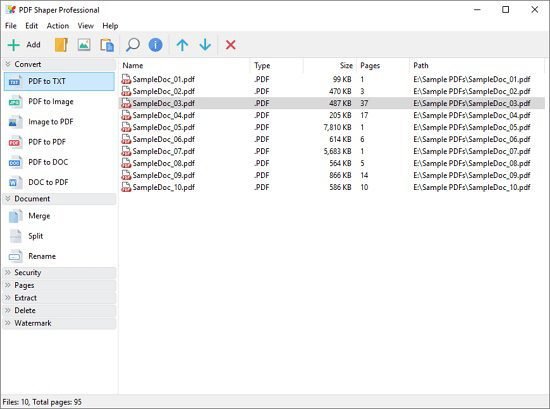Open the File menu
This screenshot has height=409, width=550.
pyautogui.click(x=11, y=26)
